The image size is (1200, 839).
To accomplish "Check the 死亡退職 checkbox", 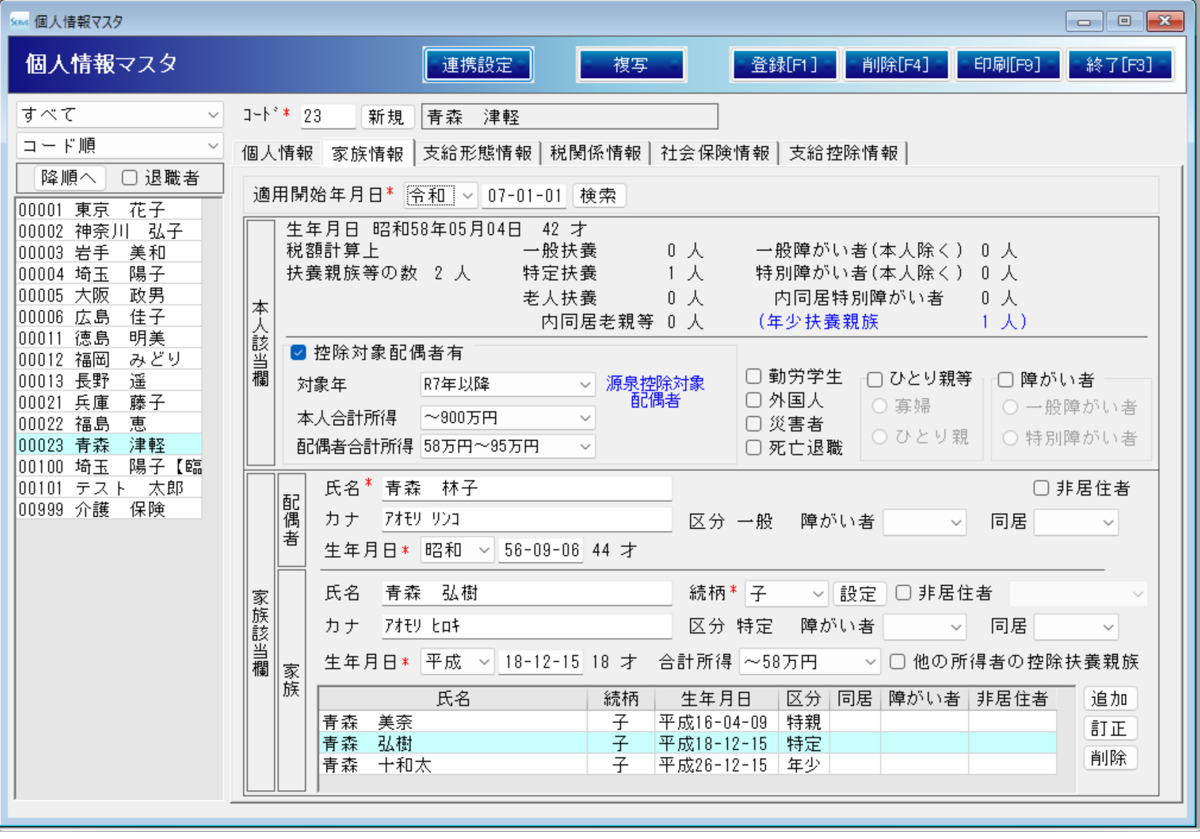I will [753, 447].
